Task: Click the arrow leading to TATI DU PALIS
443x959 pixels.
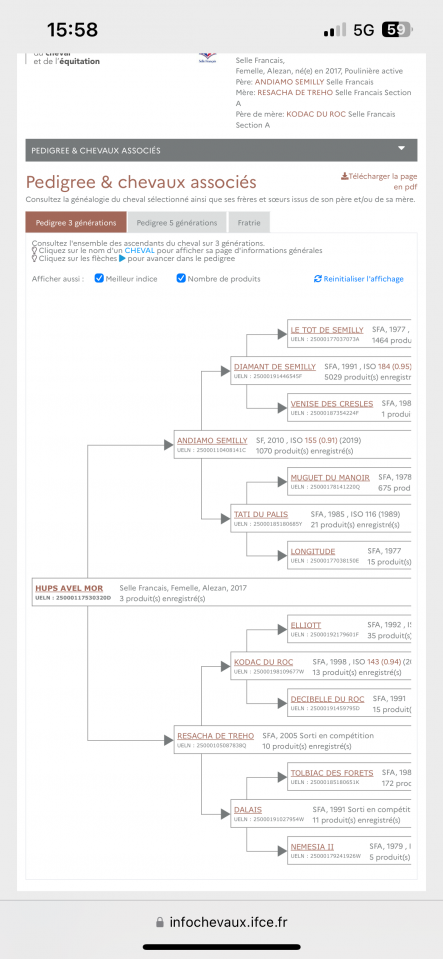Action: tap(225, 519)
